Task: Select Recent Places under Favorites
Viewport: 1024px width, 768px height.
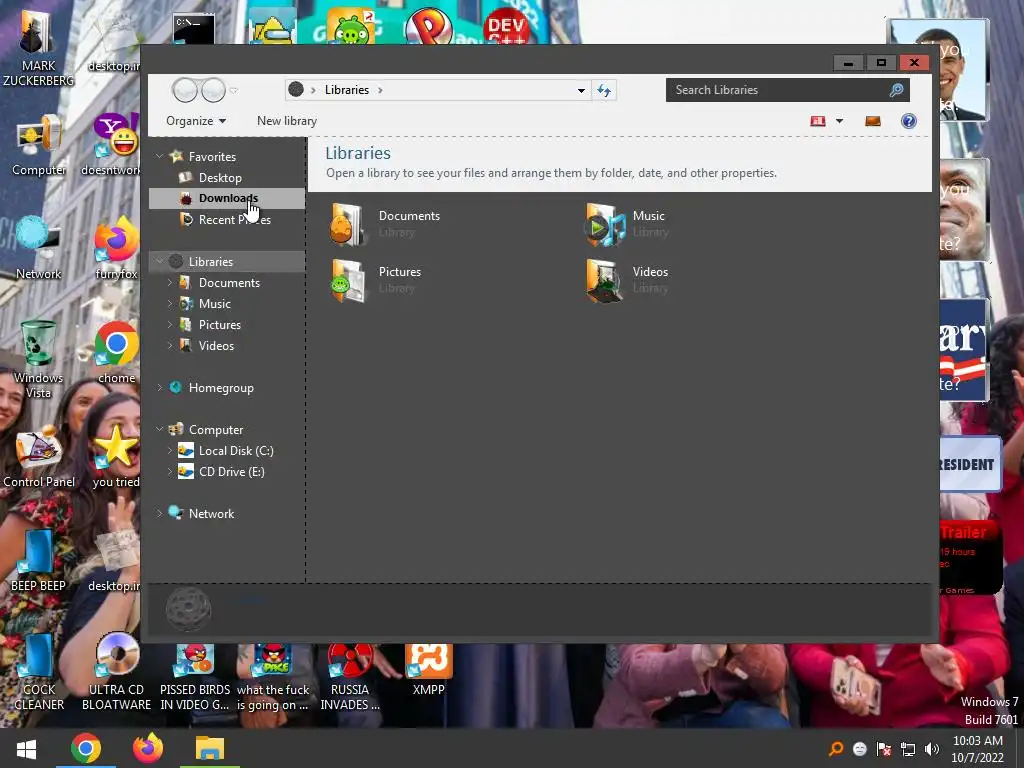Action: tap(234, 219)
